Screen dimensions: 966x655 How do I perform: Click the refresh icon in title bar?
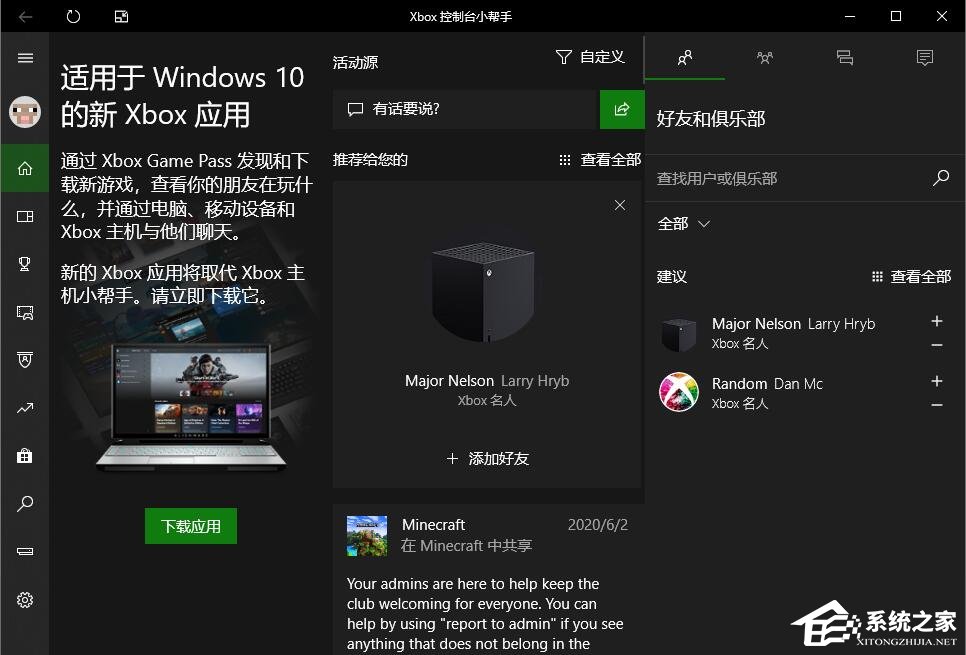[x=73, y=17]
